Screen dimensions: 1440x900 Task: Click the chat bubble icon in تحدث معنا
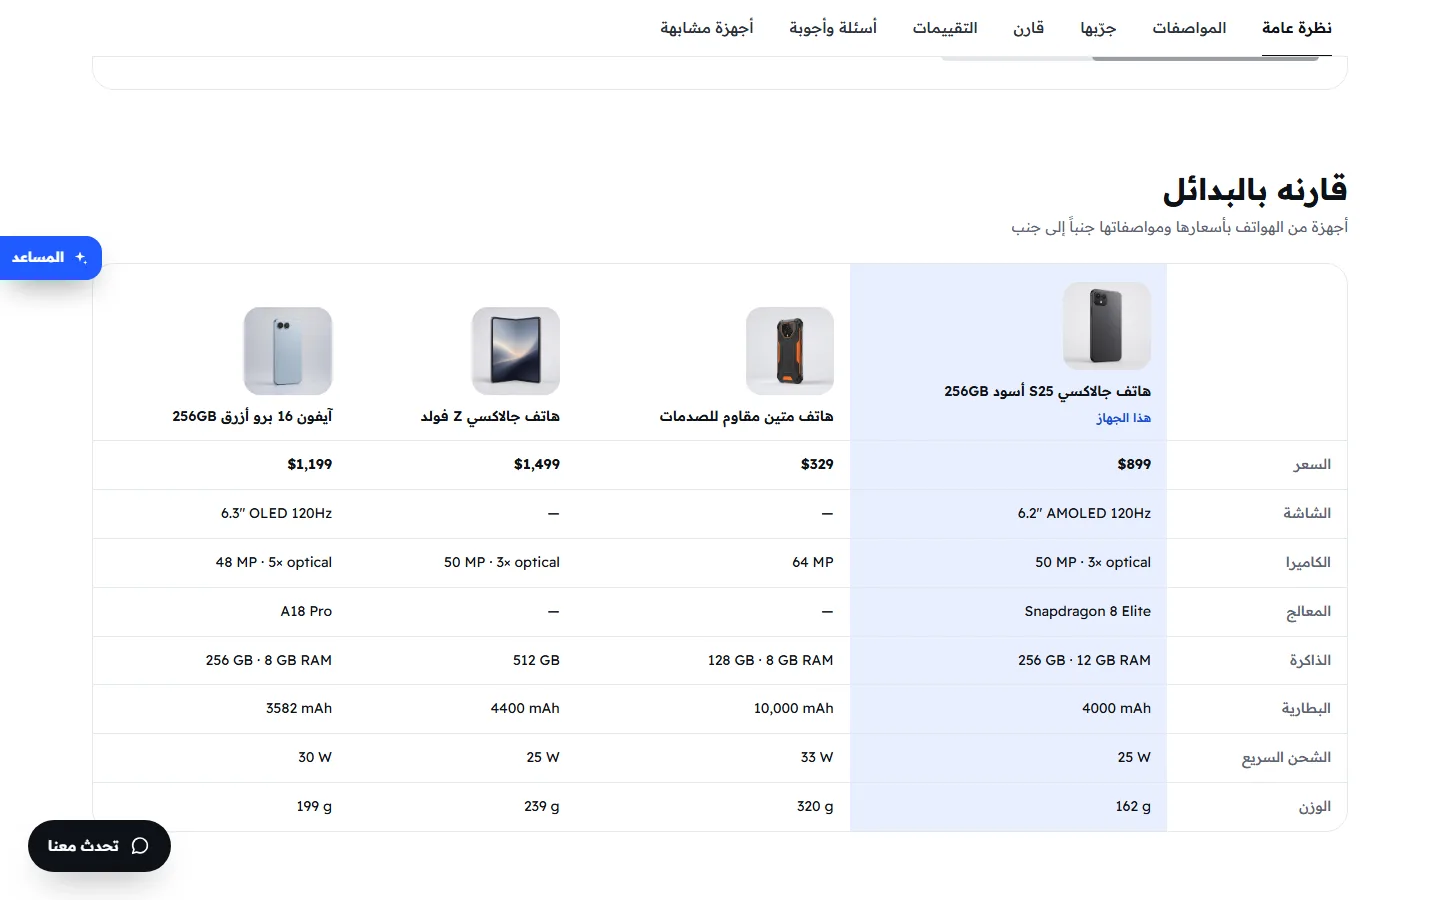pyautogui.click(x=140, y=846)
